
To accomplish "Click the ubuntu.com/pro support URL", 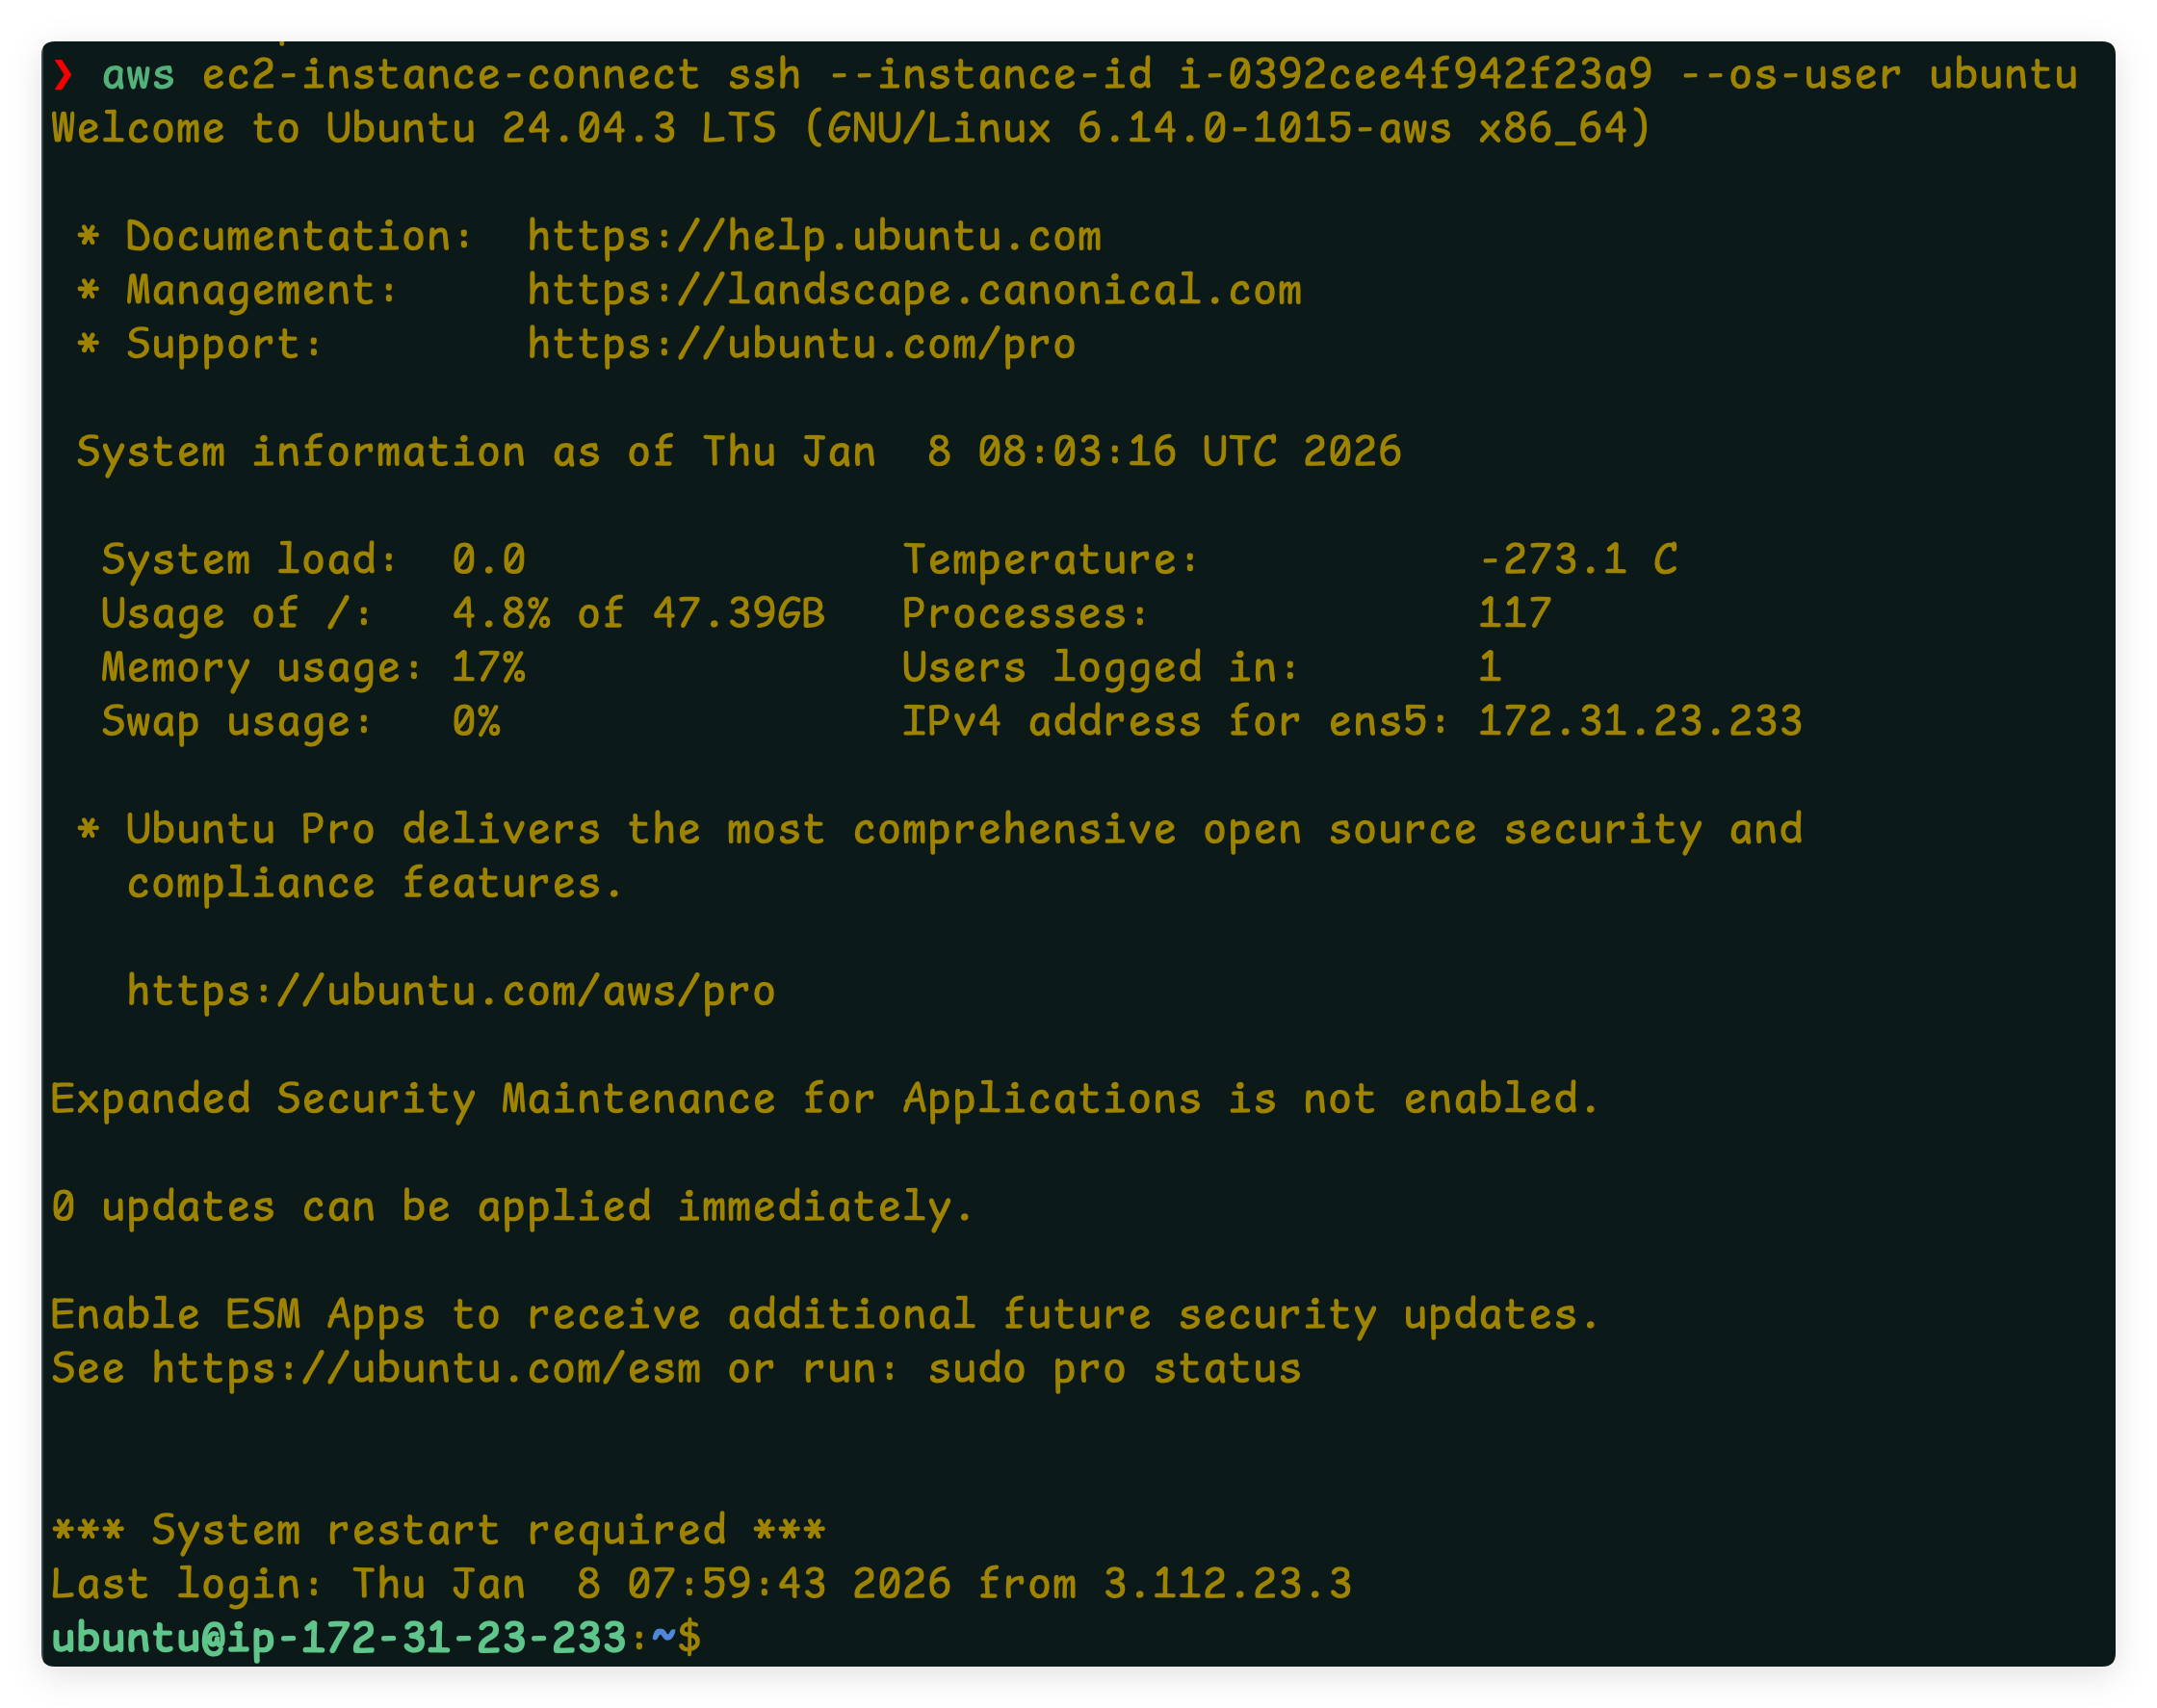I will tap(801, 345).
